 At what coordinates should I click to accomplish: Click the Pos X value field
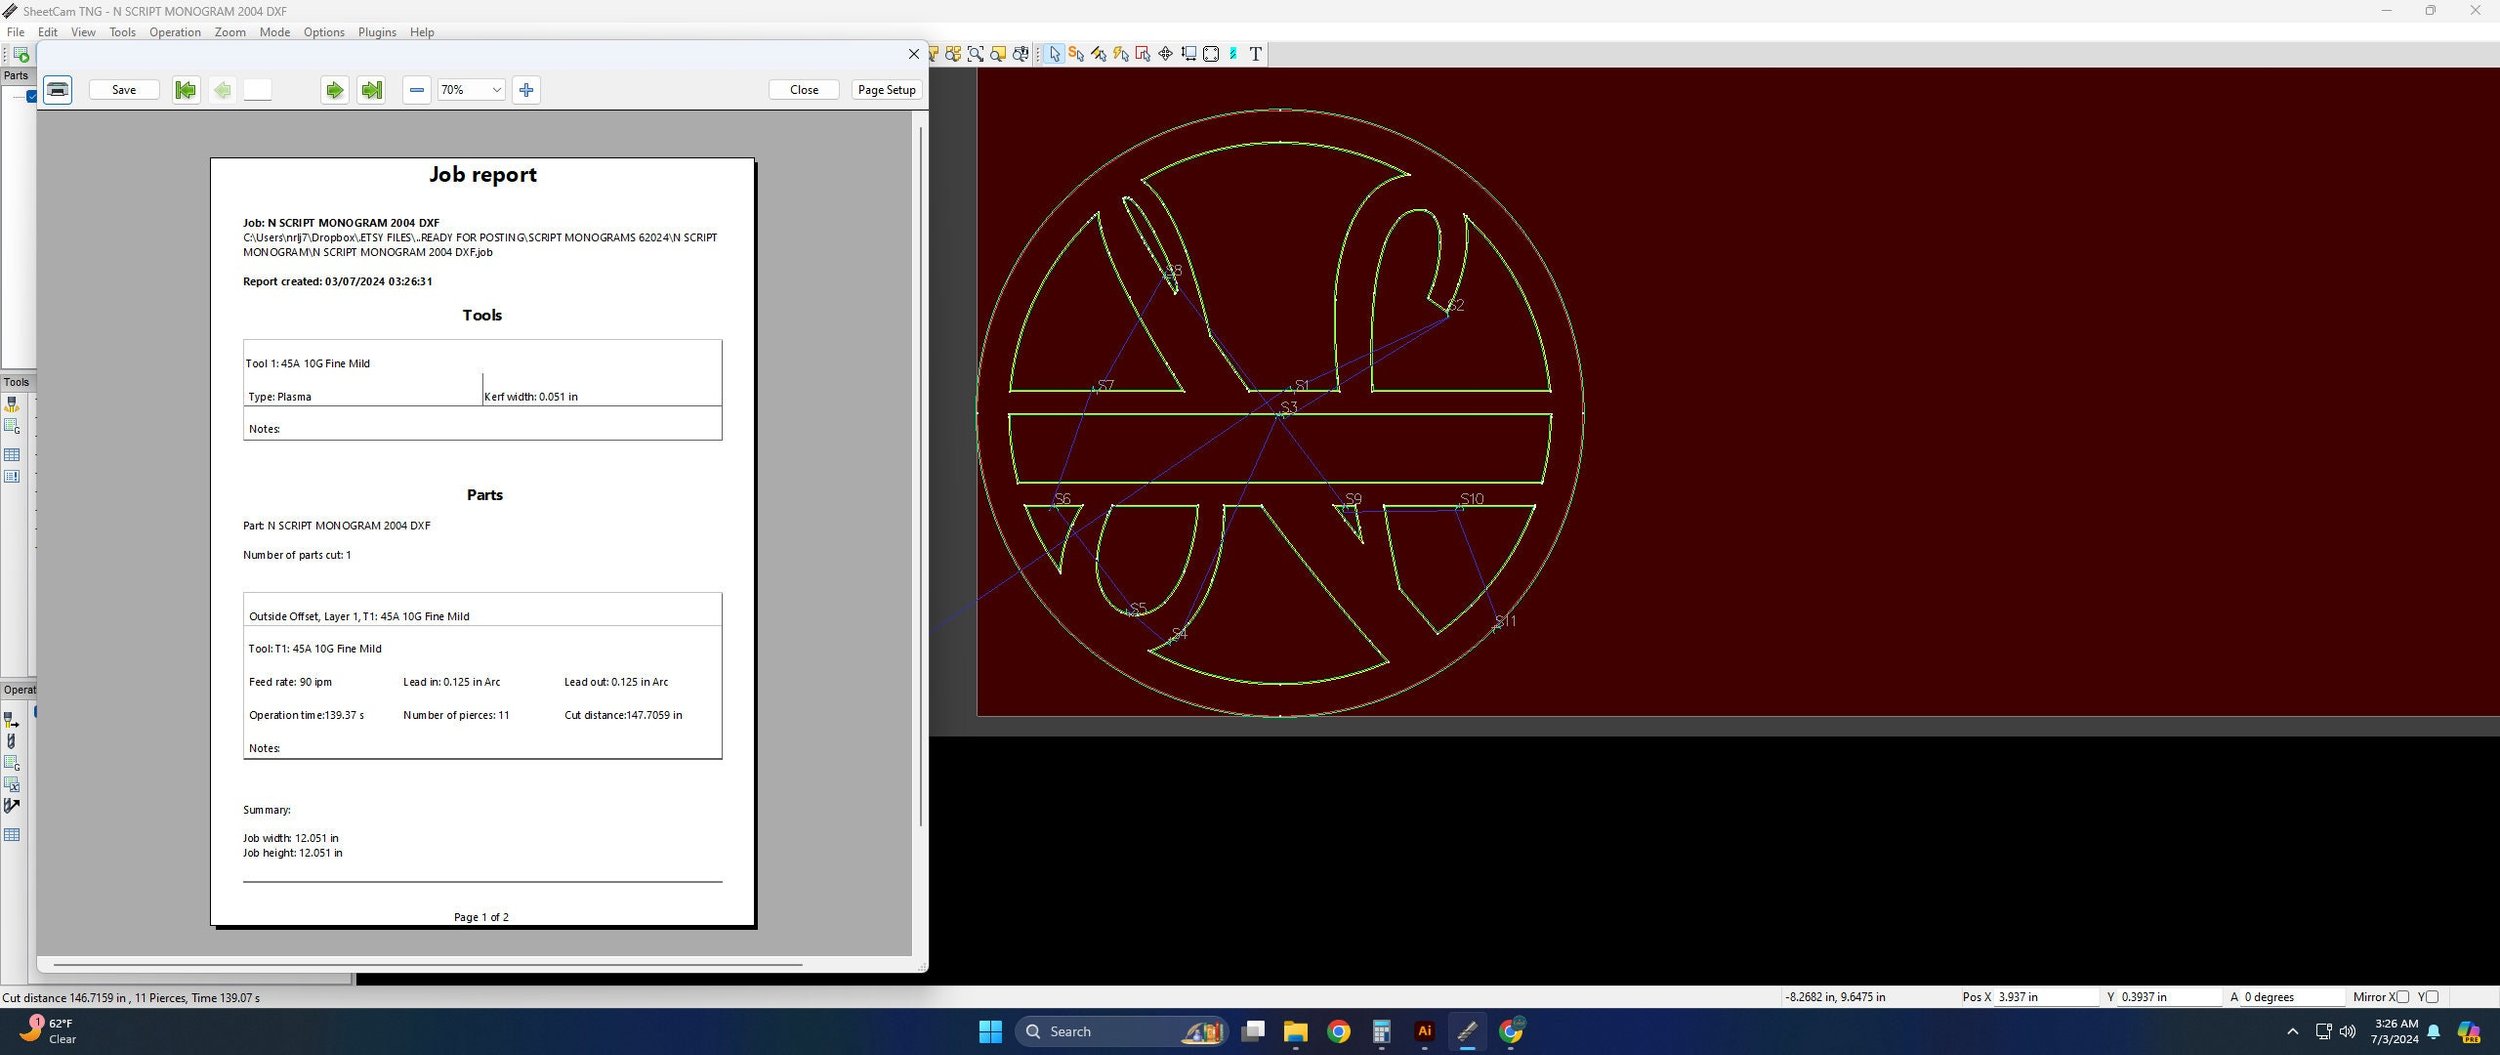[2047, 997]
